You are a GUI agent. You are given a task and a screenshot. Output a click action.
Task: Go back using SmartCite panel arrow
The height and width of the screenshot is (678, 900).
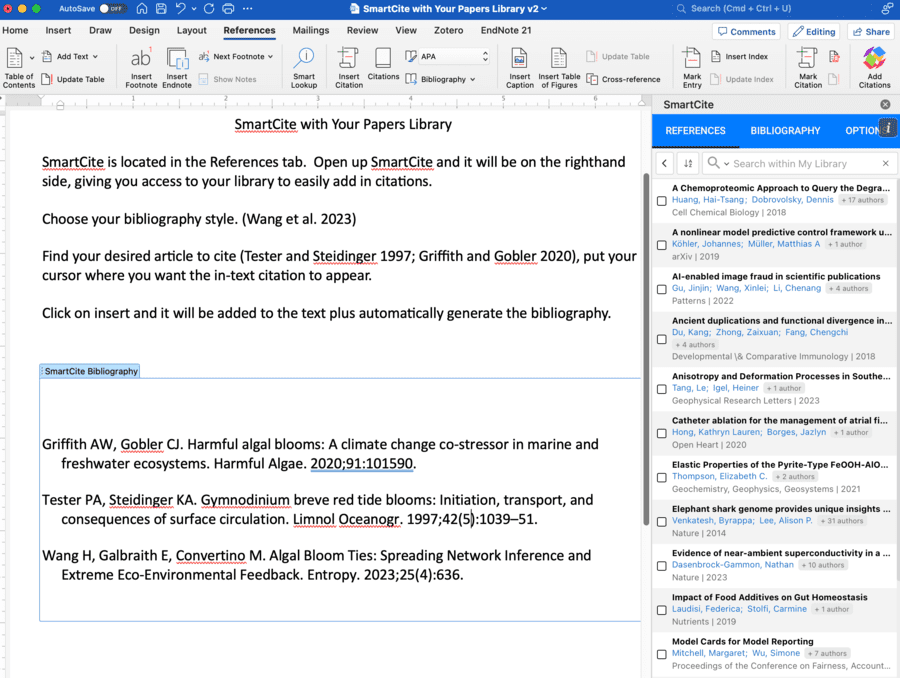pos(665,164)
